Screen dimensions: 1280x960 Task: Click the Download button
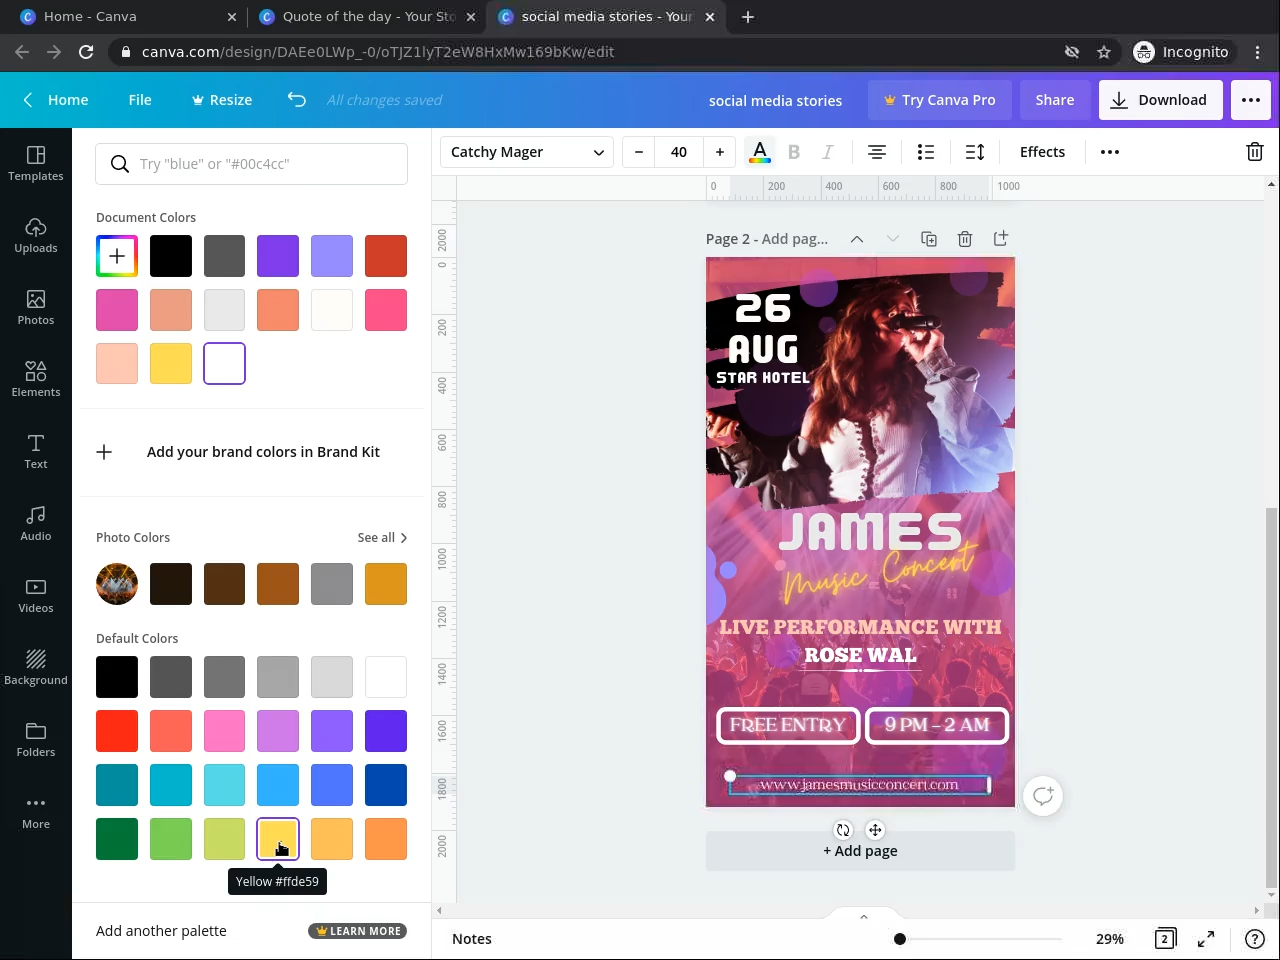1160,100
